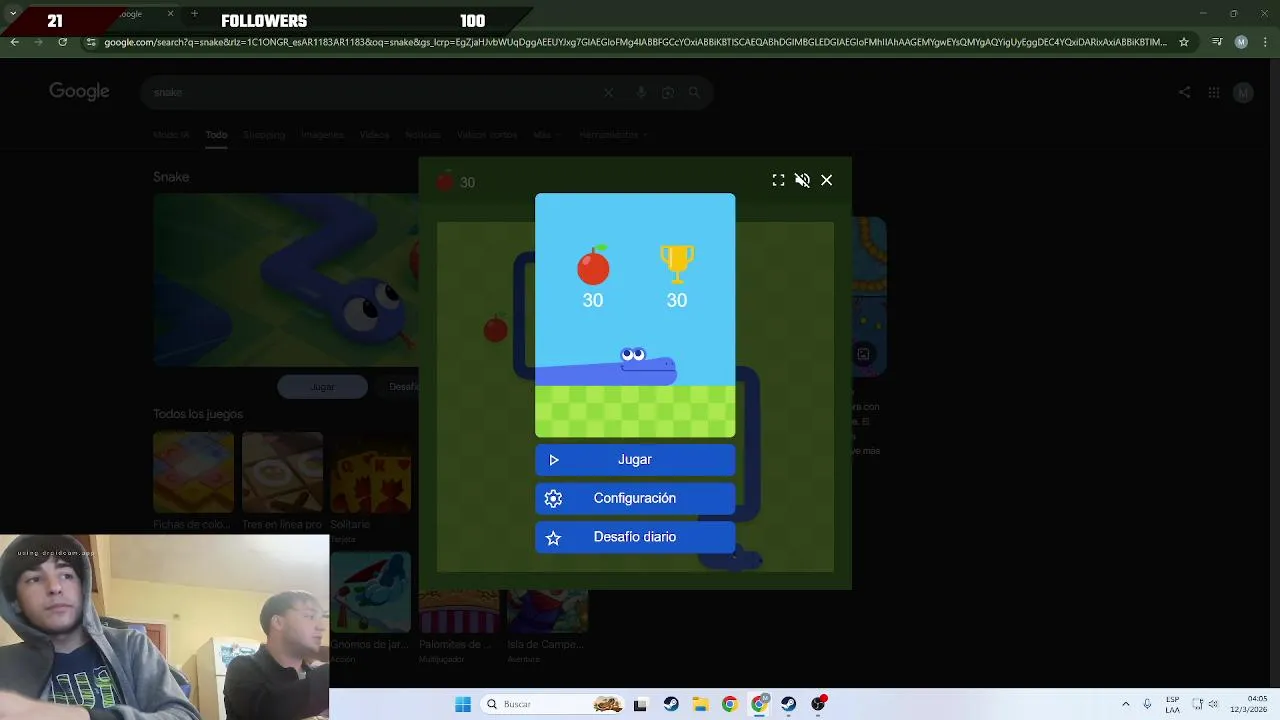1280x720 pixels.
Task: Open the Snake preview image
Action: click(286, 280)
